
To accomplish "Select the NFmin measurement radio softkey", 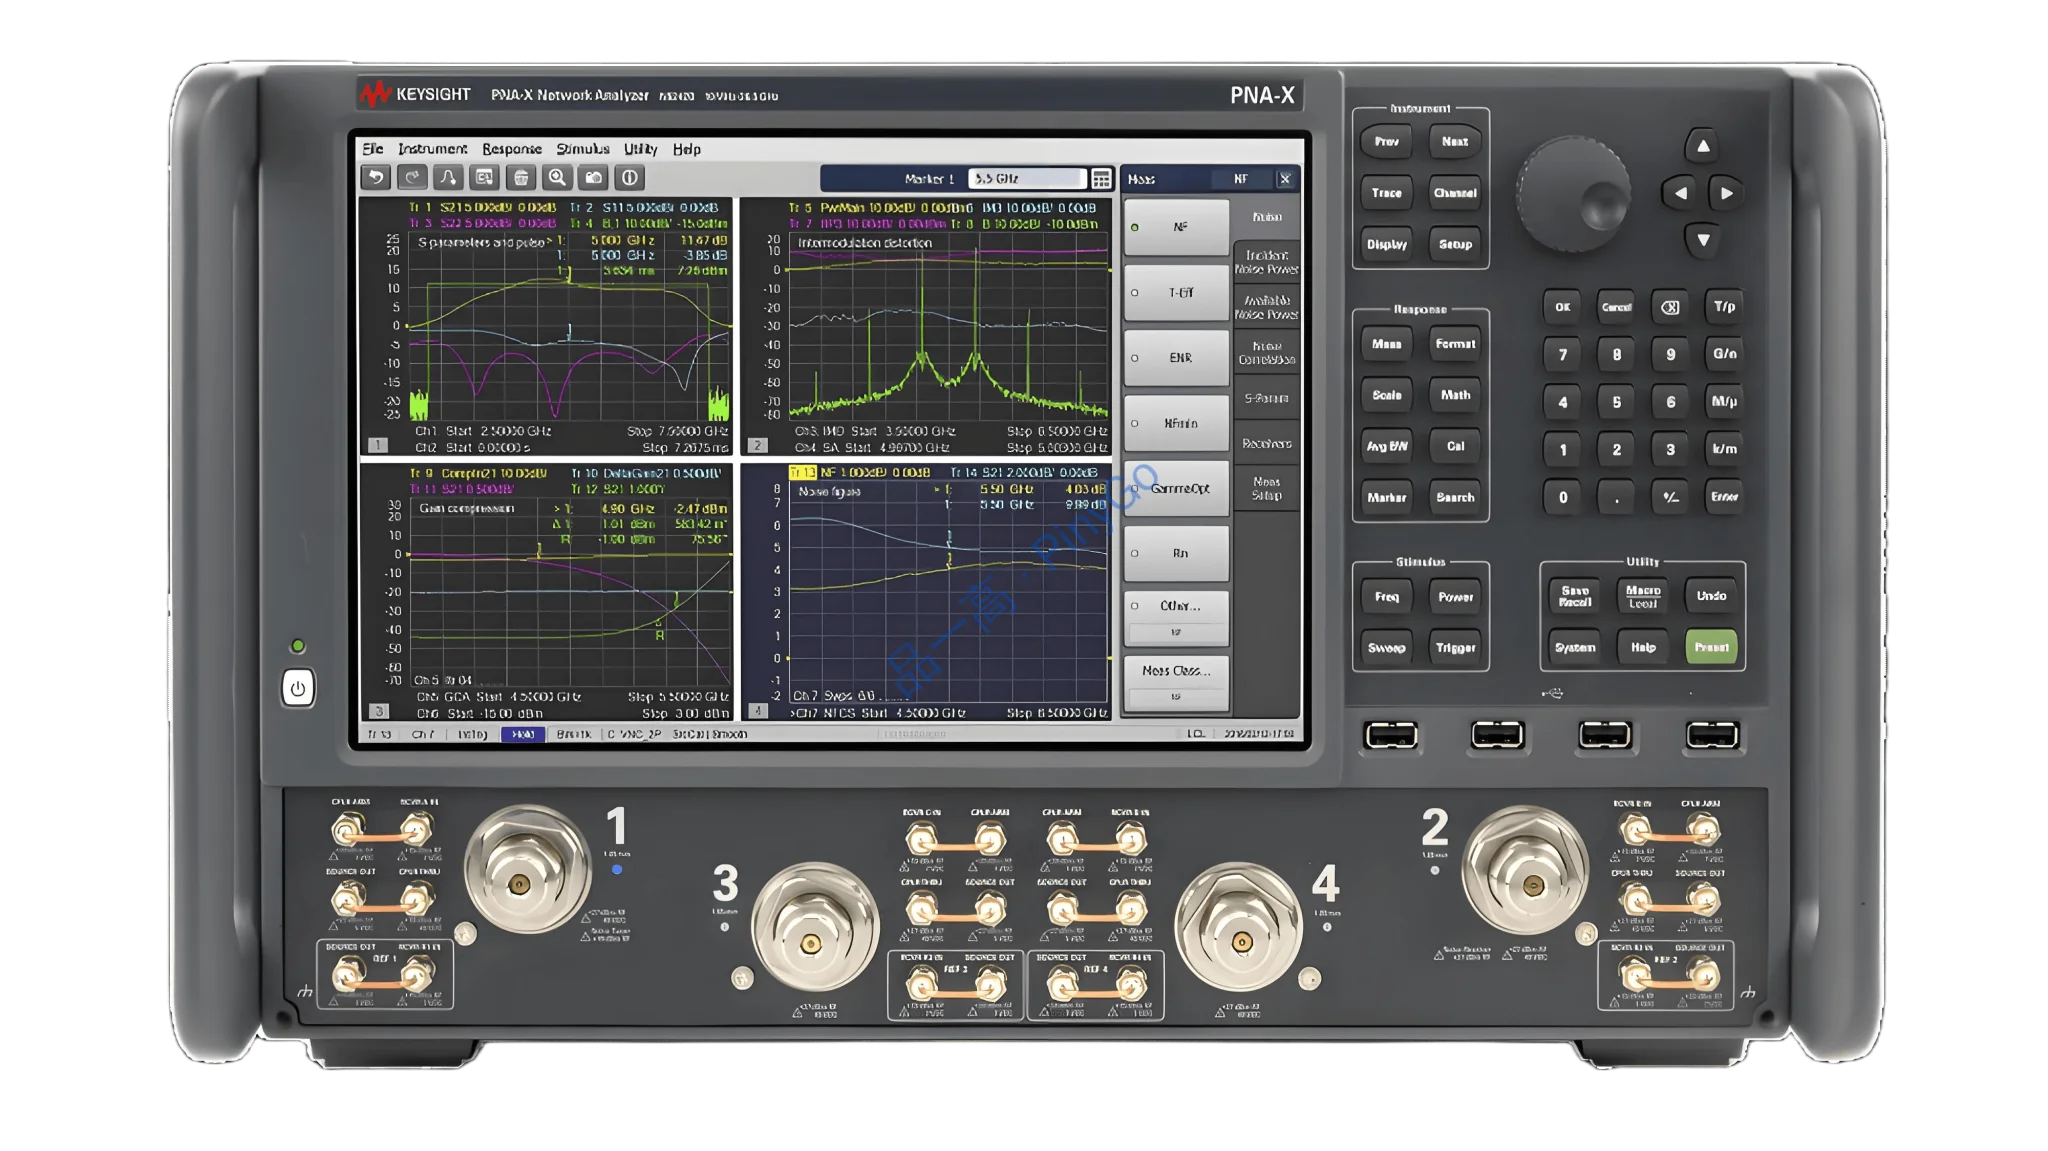I will pyautogui.click(x=1176, y=423).
